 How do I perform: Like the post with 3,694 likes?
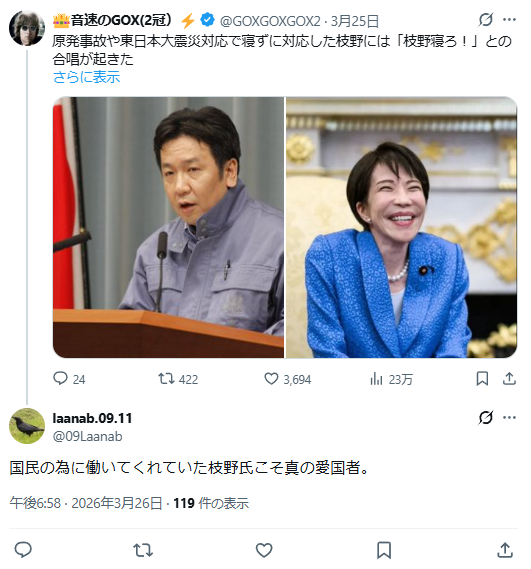(x=287, y=379)
